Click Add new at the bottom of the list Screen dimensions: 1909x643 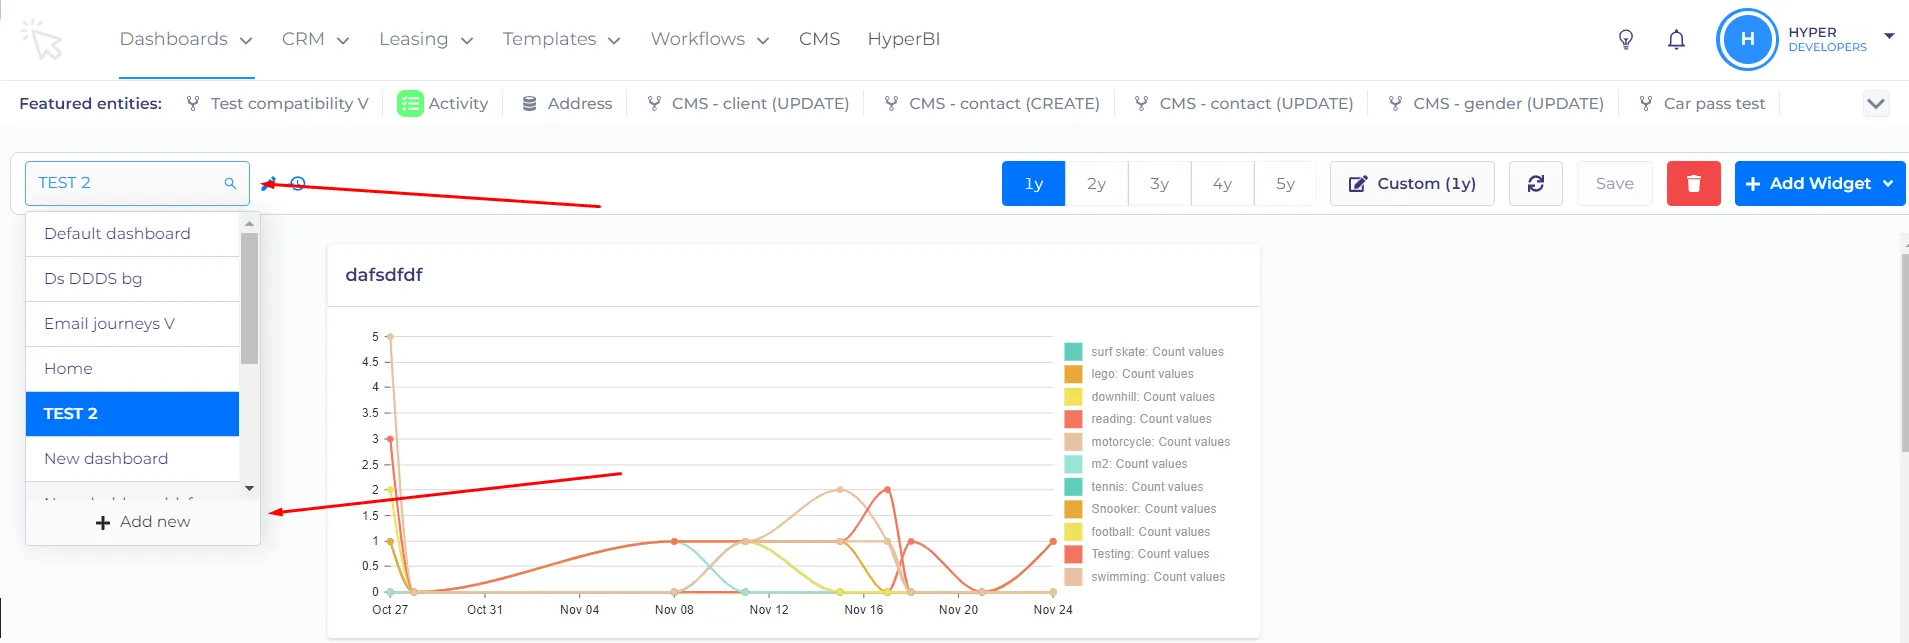tap(143, 522)
